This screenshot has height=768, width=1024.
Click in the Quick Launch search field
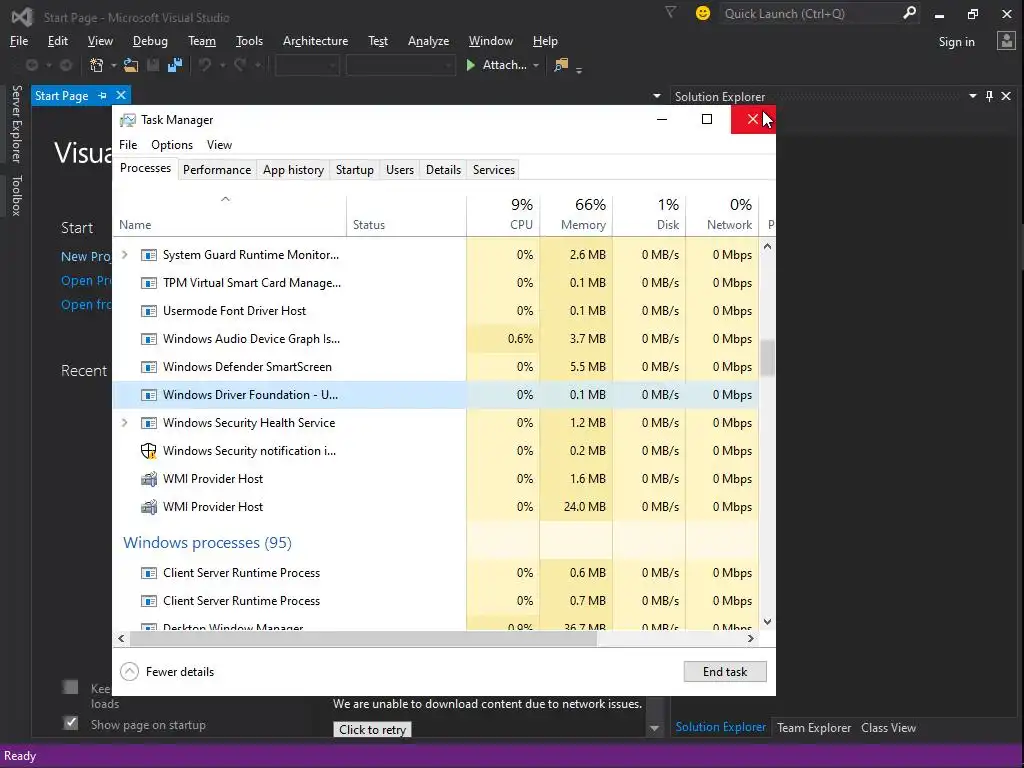coord(810,13)
